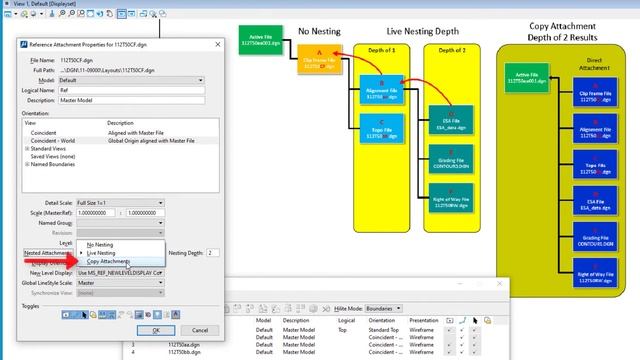Click the Logical Name input field

(x=131, y=90)
